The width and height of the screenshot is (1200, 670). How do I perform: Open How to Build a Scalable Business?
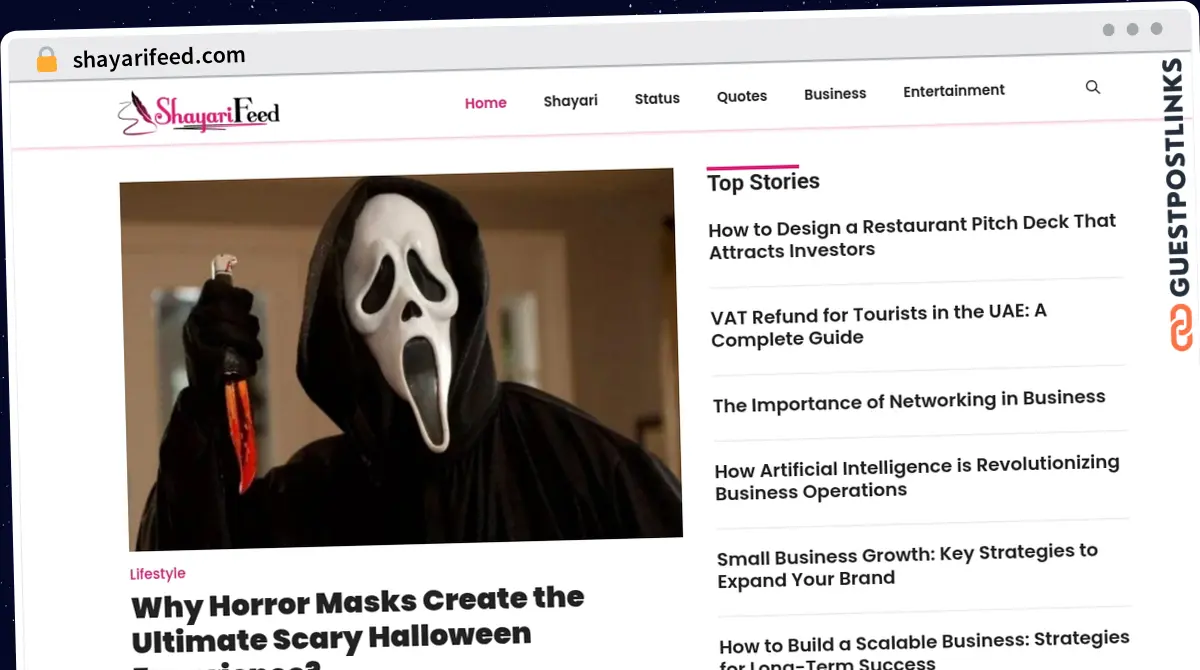point(923,646)
